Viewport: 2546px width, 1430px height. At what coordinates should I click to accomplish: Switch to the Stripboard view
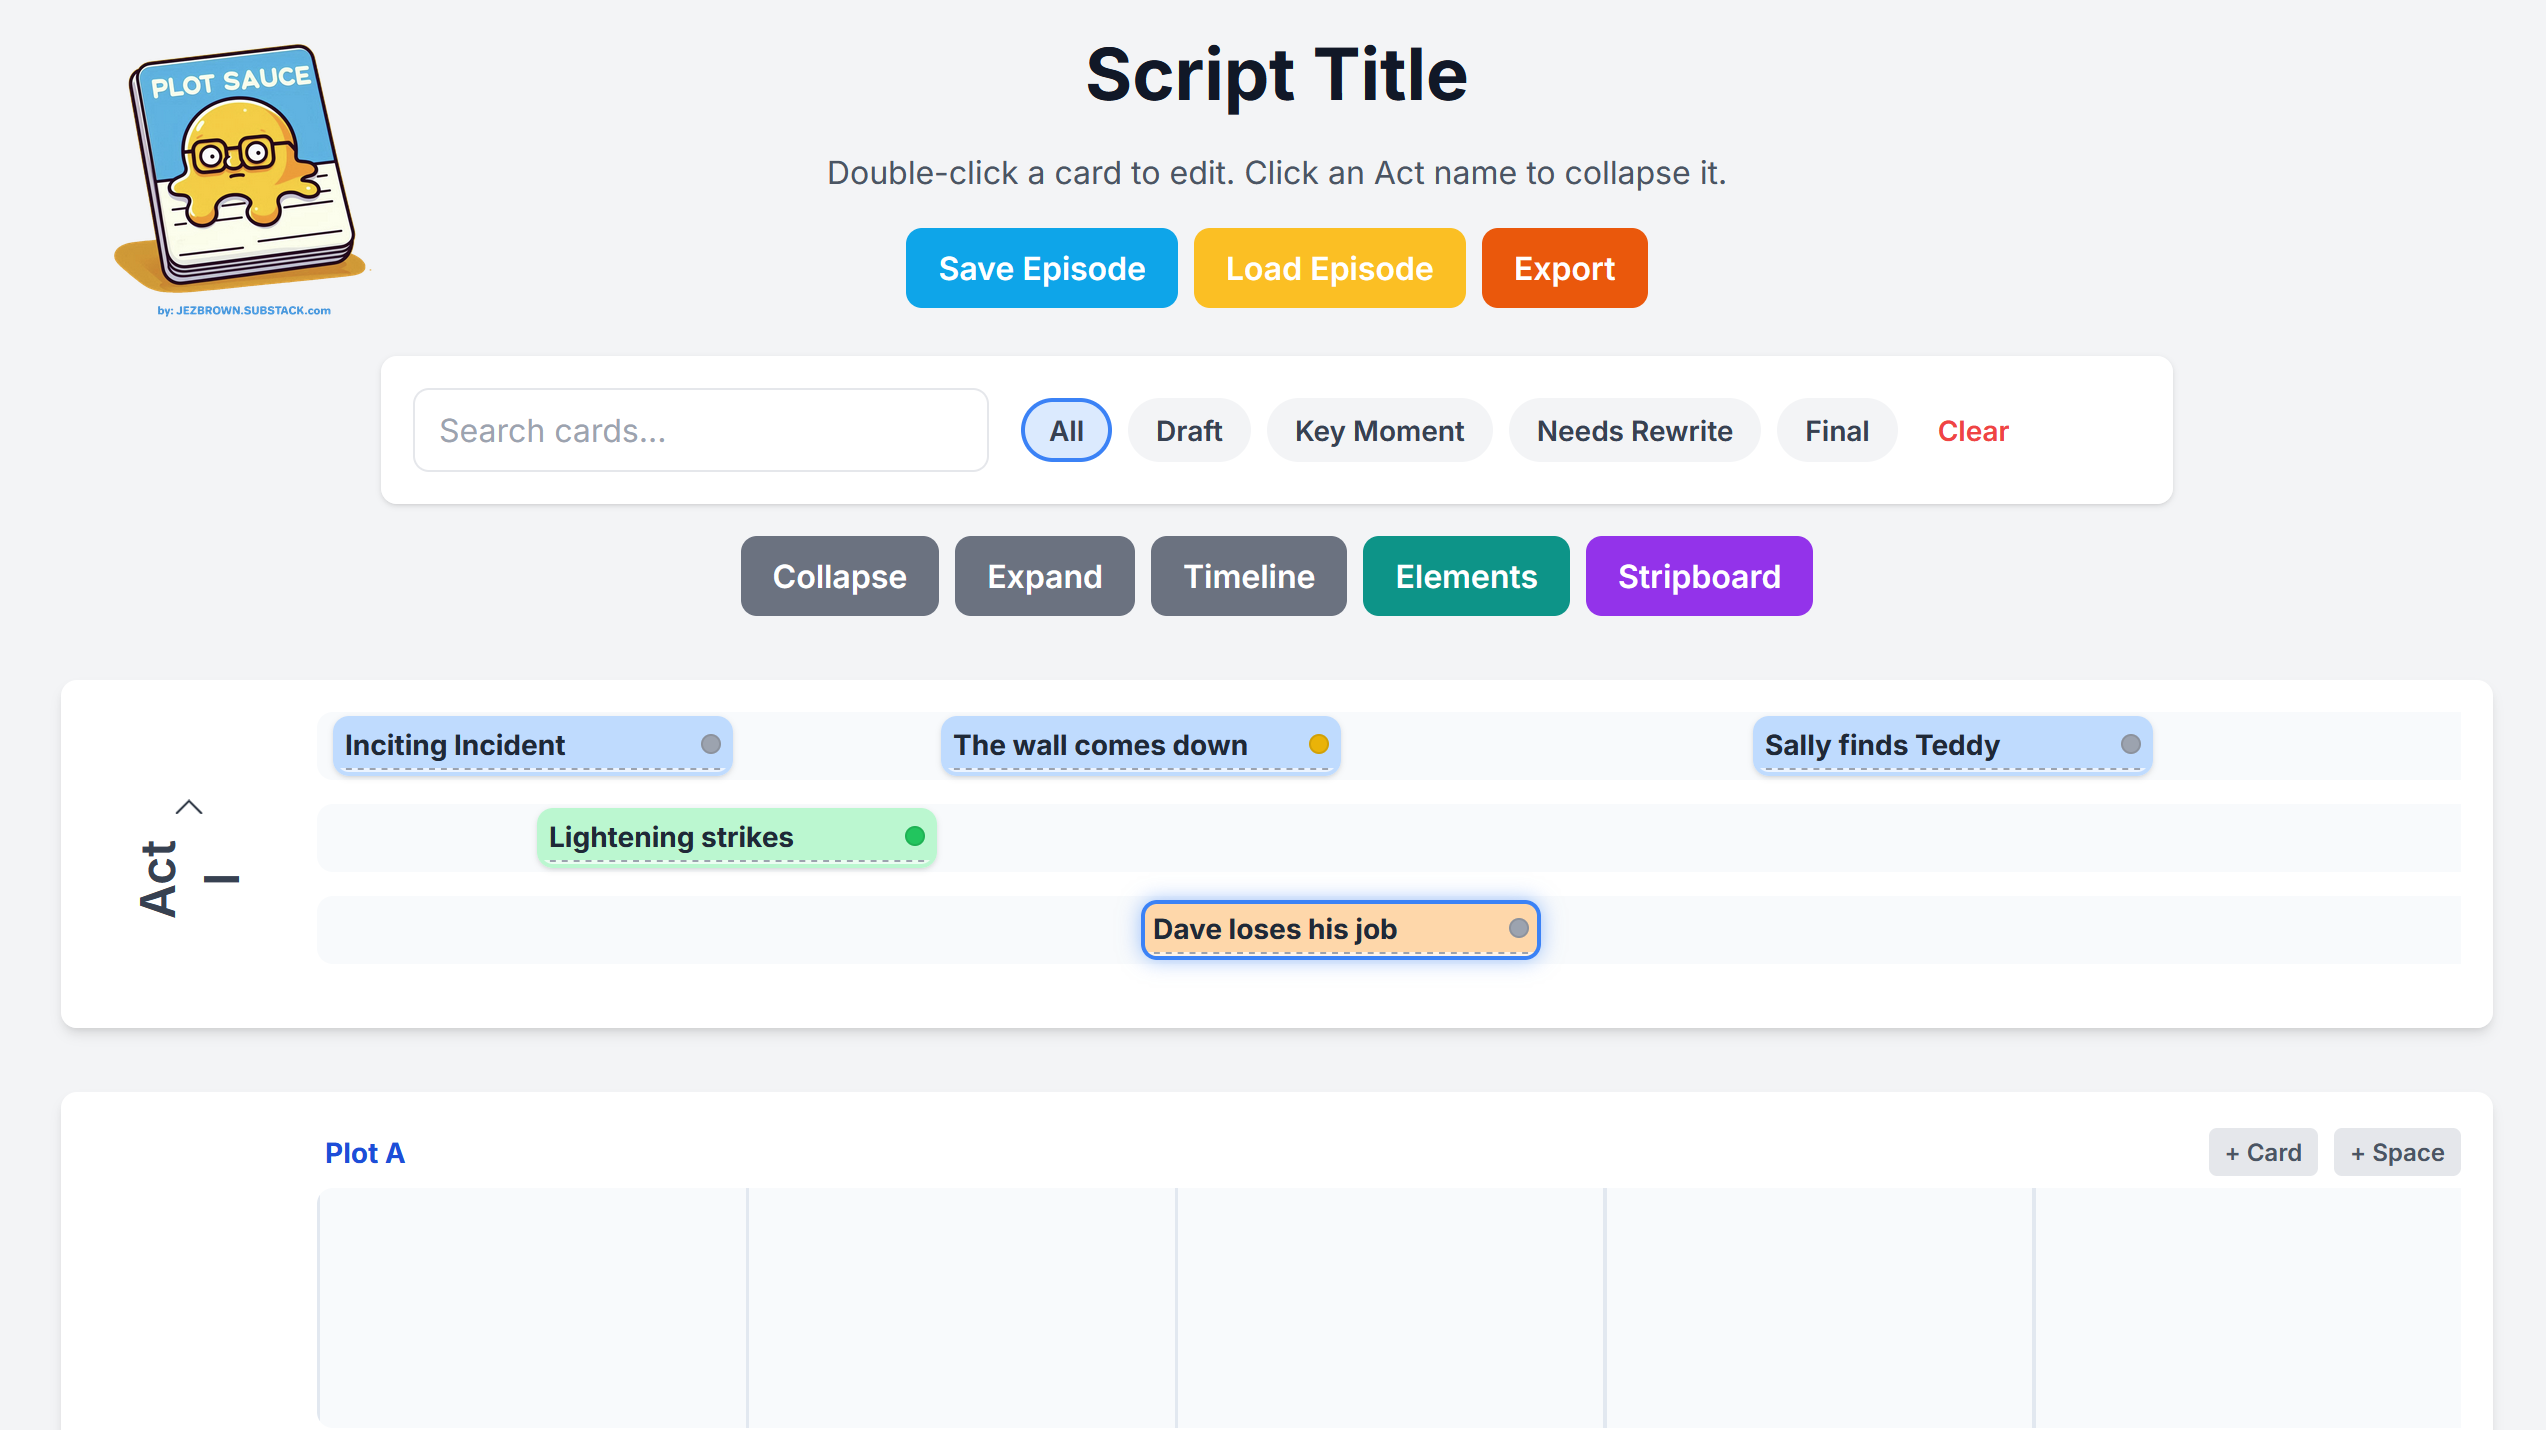pyautogui.click(x=1698, y=576)
